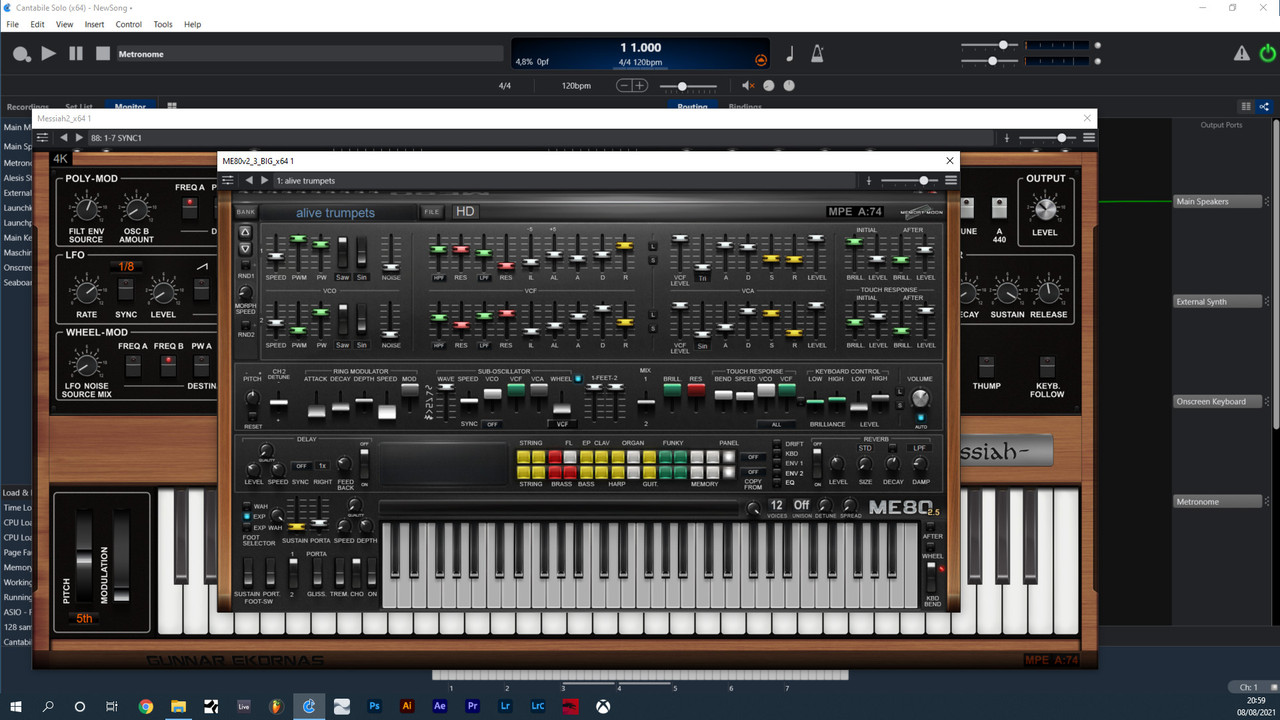The width and height of the screenshot is (1280, 720).
Task: Open the reverb LPF filter selector
Action: tap(919, 448)
